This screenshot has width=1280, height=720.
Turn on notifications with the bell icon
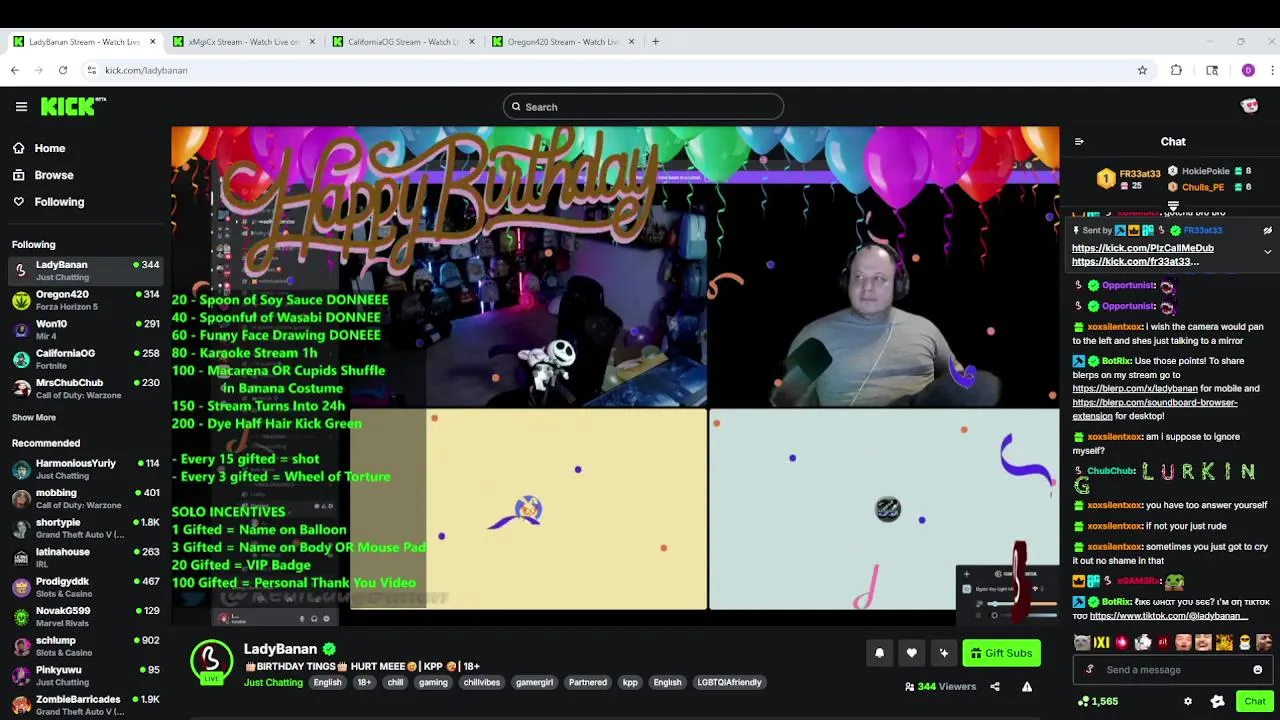pos(879,653)
